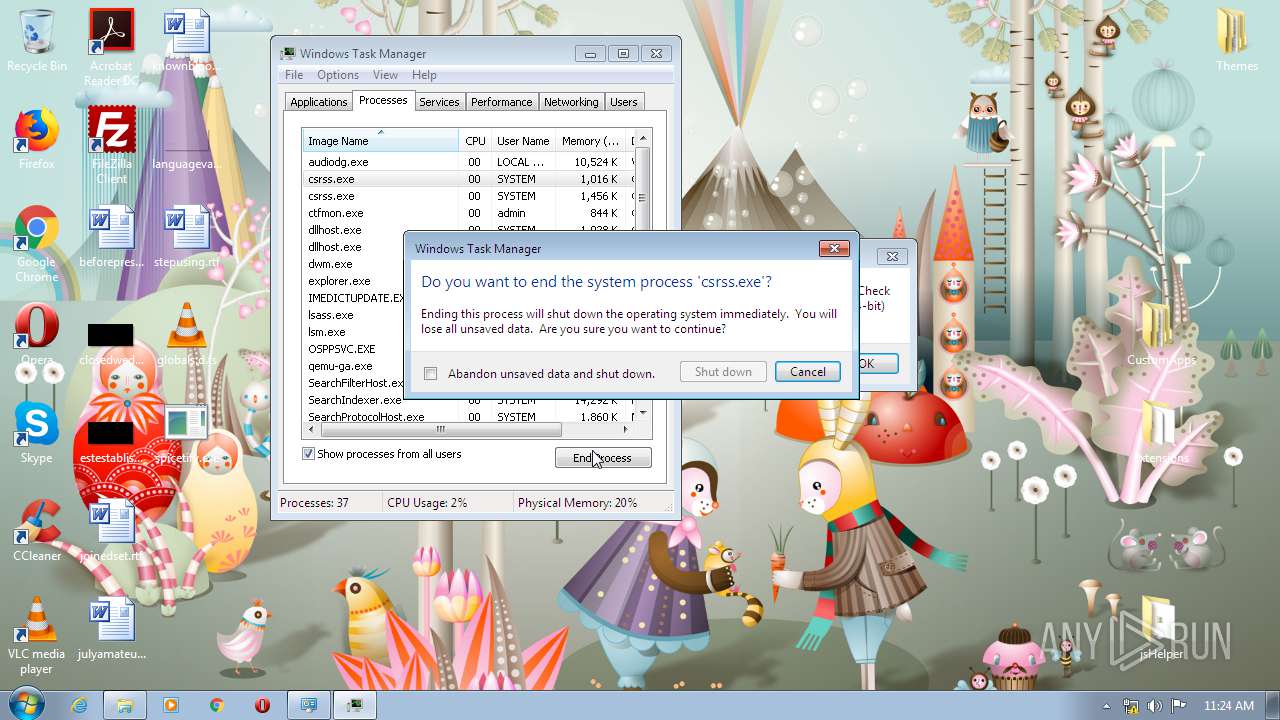Select the qemu-ga.exe process row
Viewport: 1280px width, 720px height.
click(355, 366)
